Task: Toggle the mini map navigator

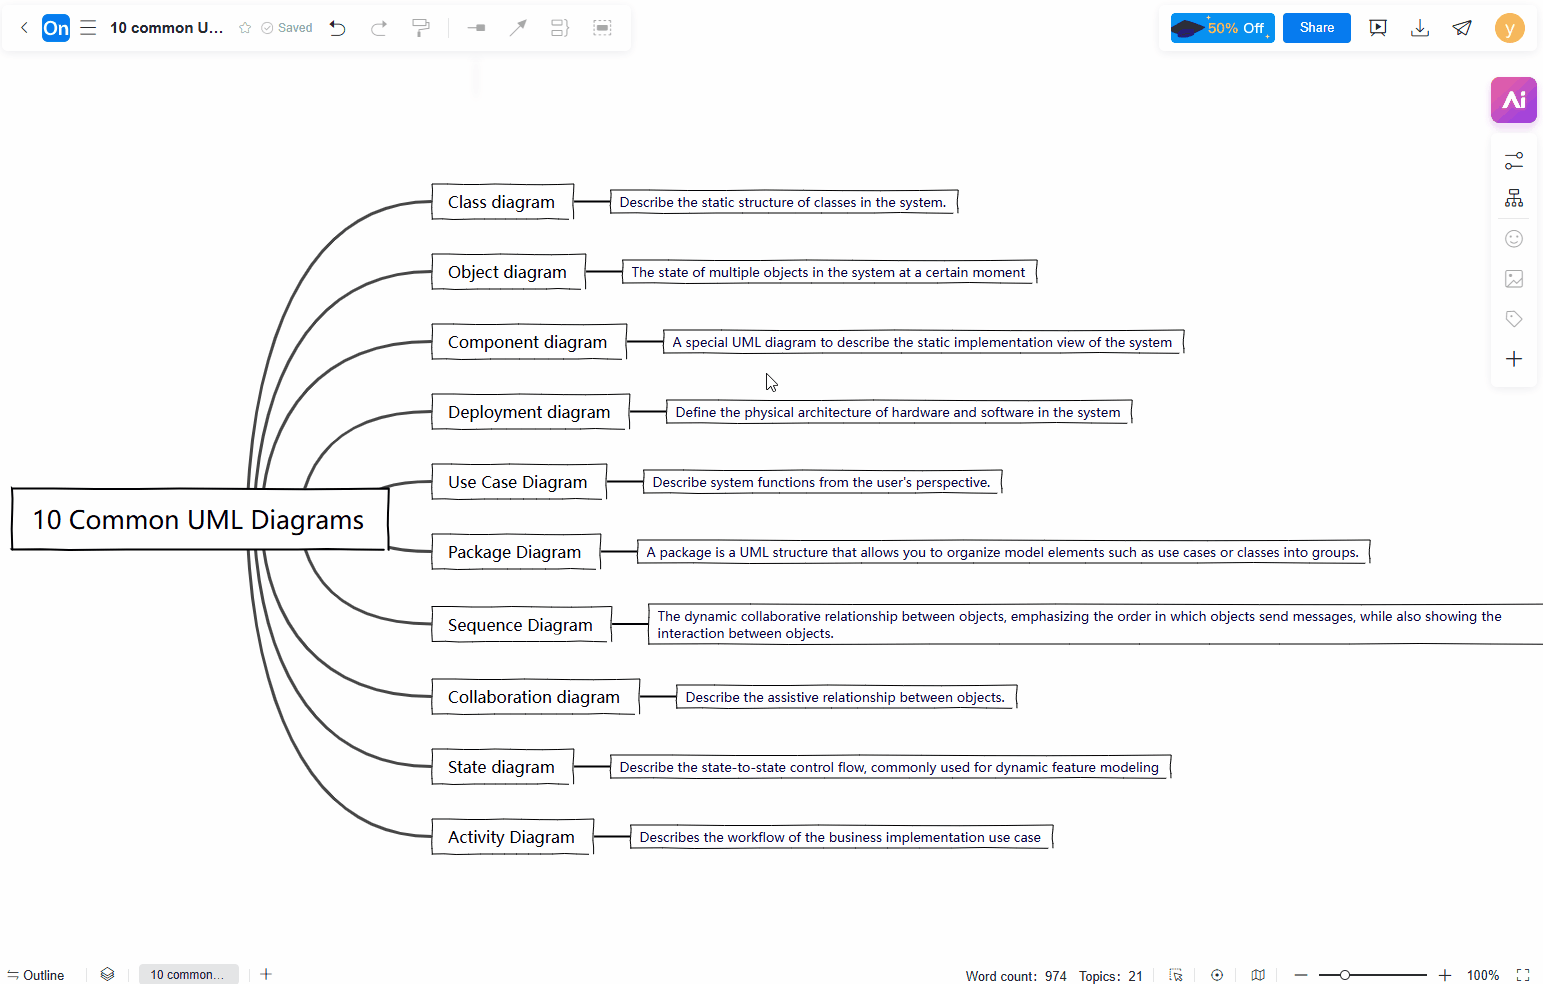Action: [x=1258, y=975]
